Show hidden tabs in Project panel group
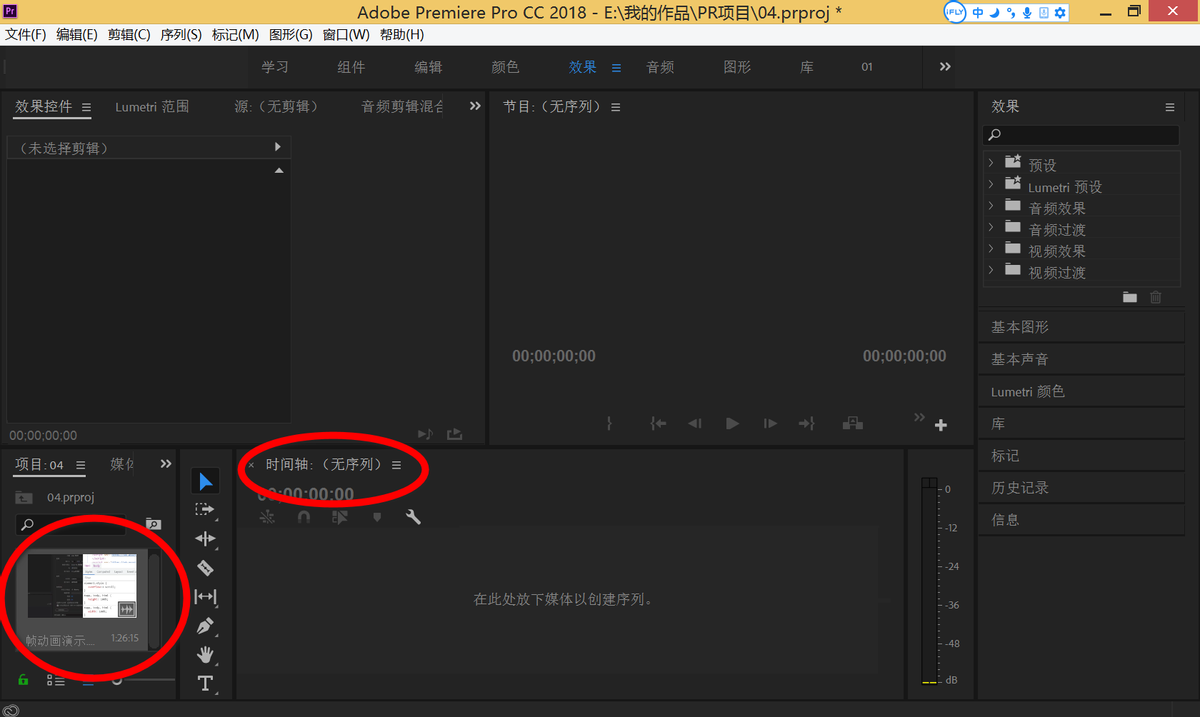Image resolution: width=1200 pixels, height=717 pixels. click(166, 464)
